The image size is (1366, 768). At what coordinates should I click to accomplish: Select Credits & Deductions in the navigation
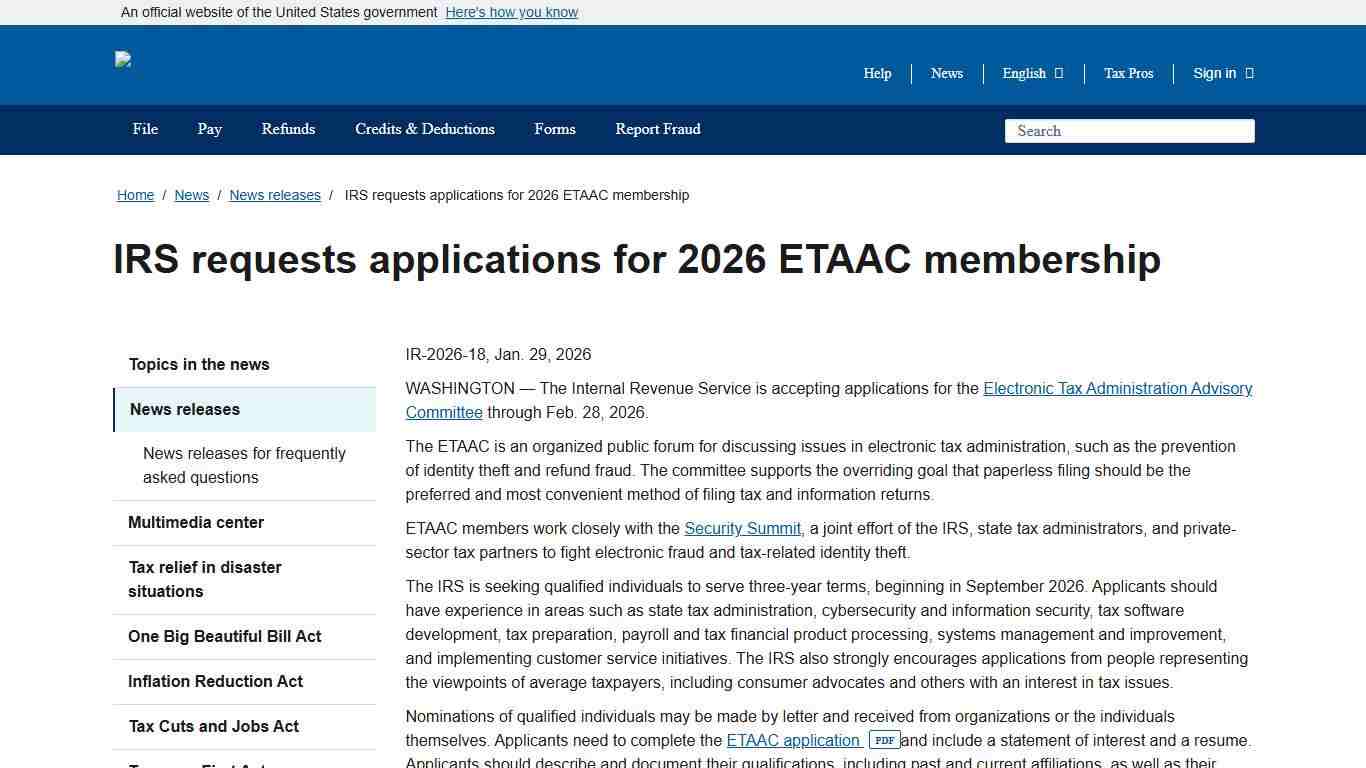coord(424,129)
